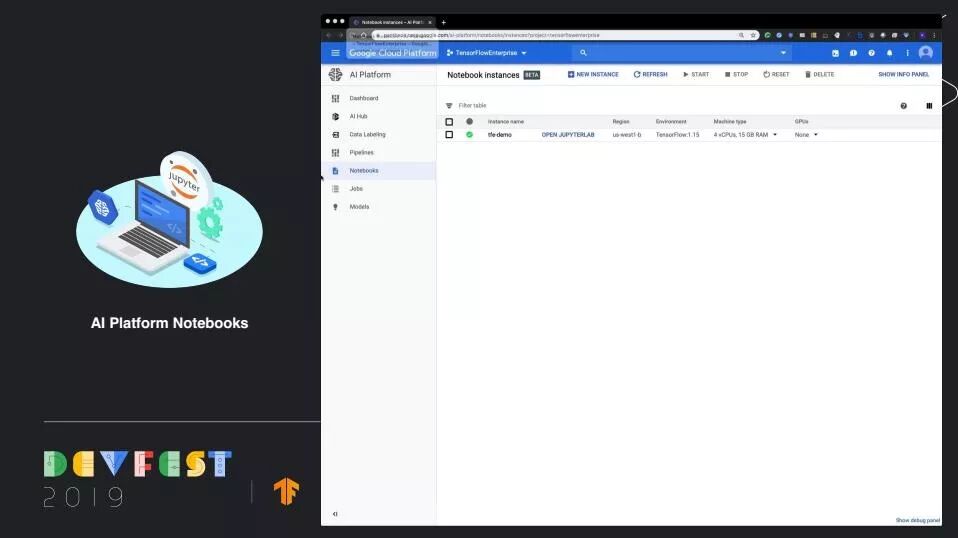Open the hamburger navigation menu
This screenshot has width=958, height=538.
tap(335, 53)
